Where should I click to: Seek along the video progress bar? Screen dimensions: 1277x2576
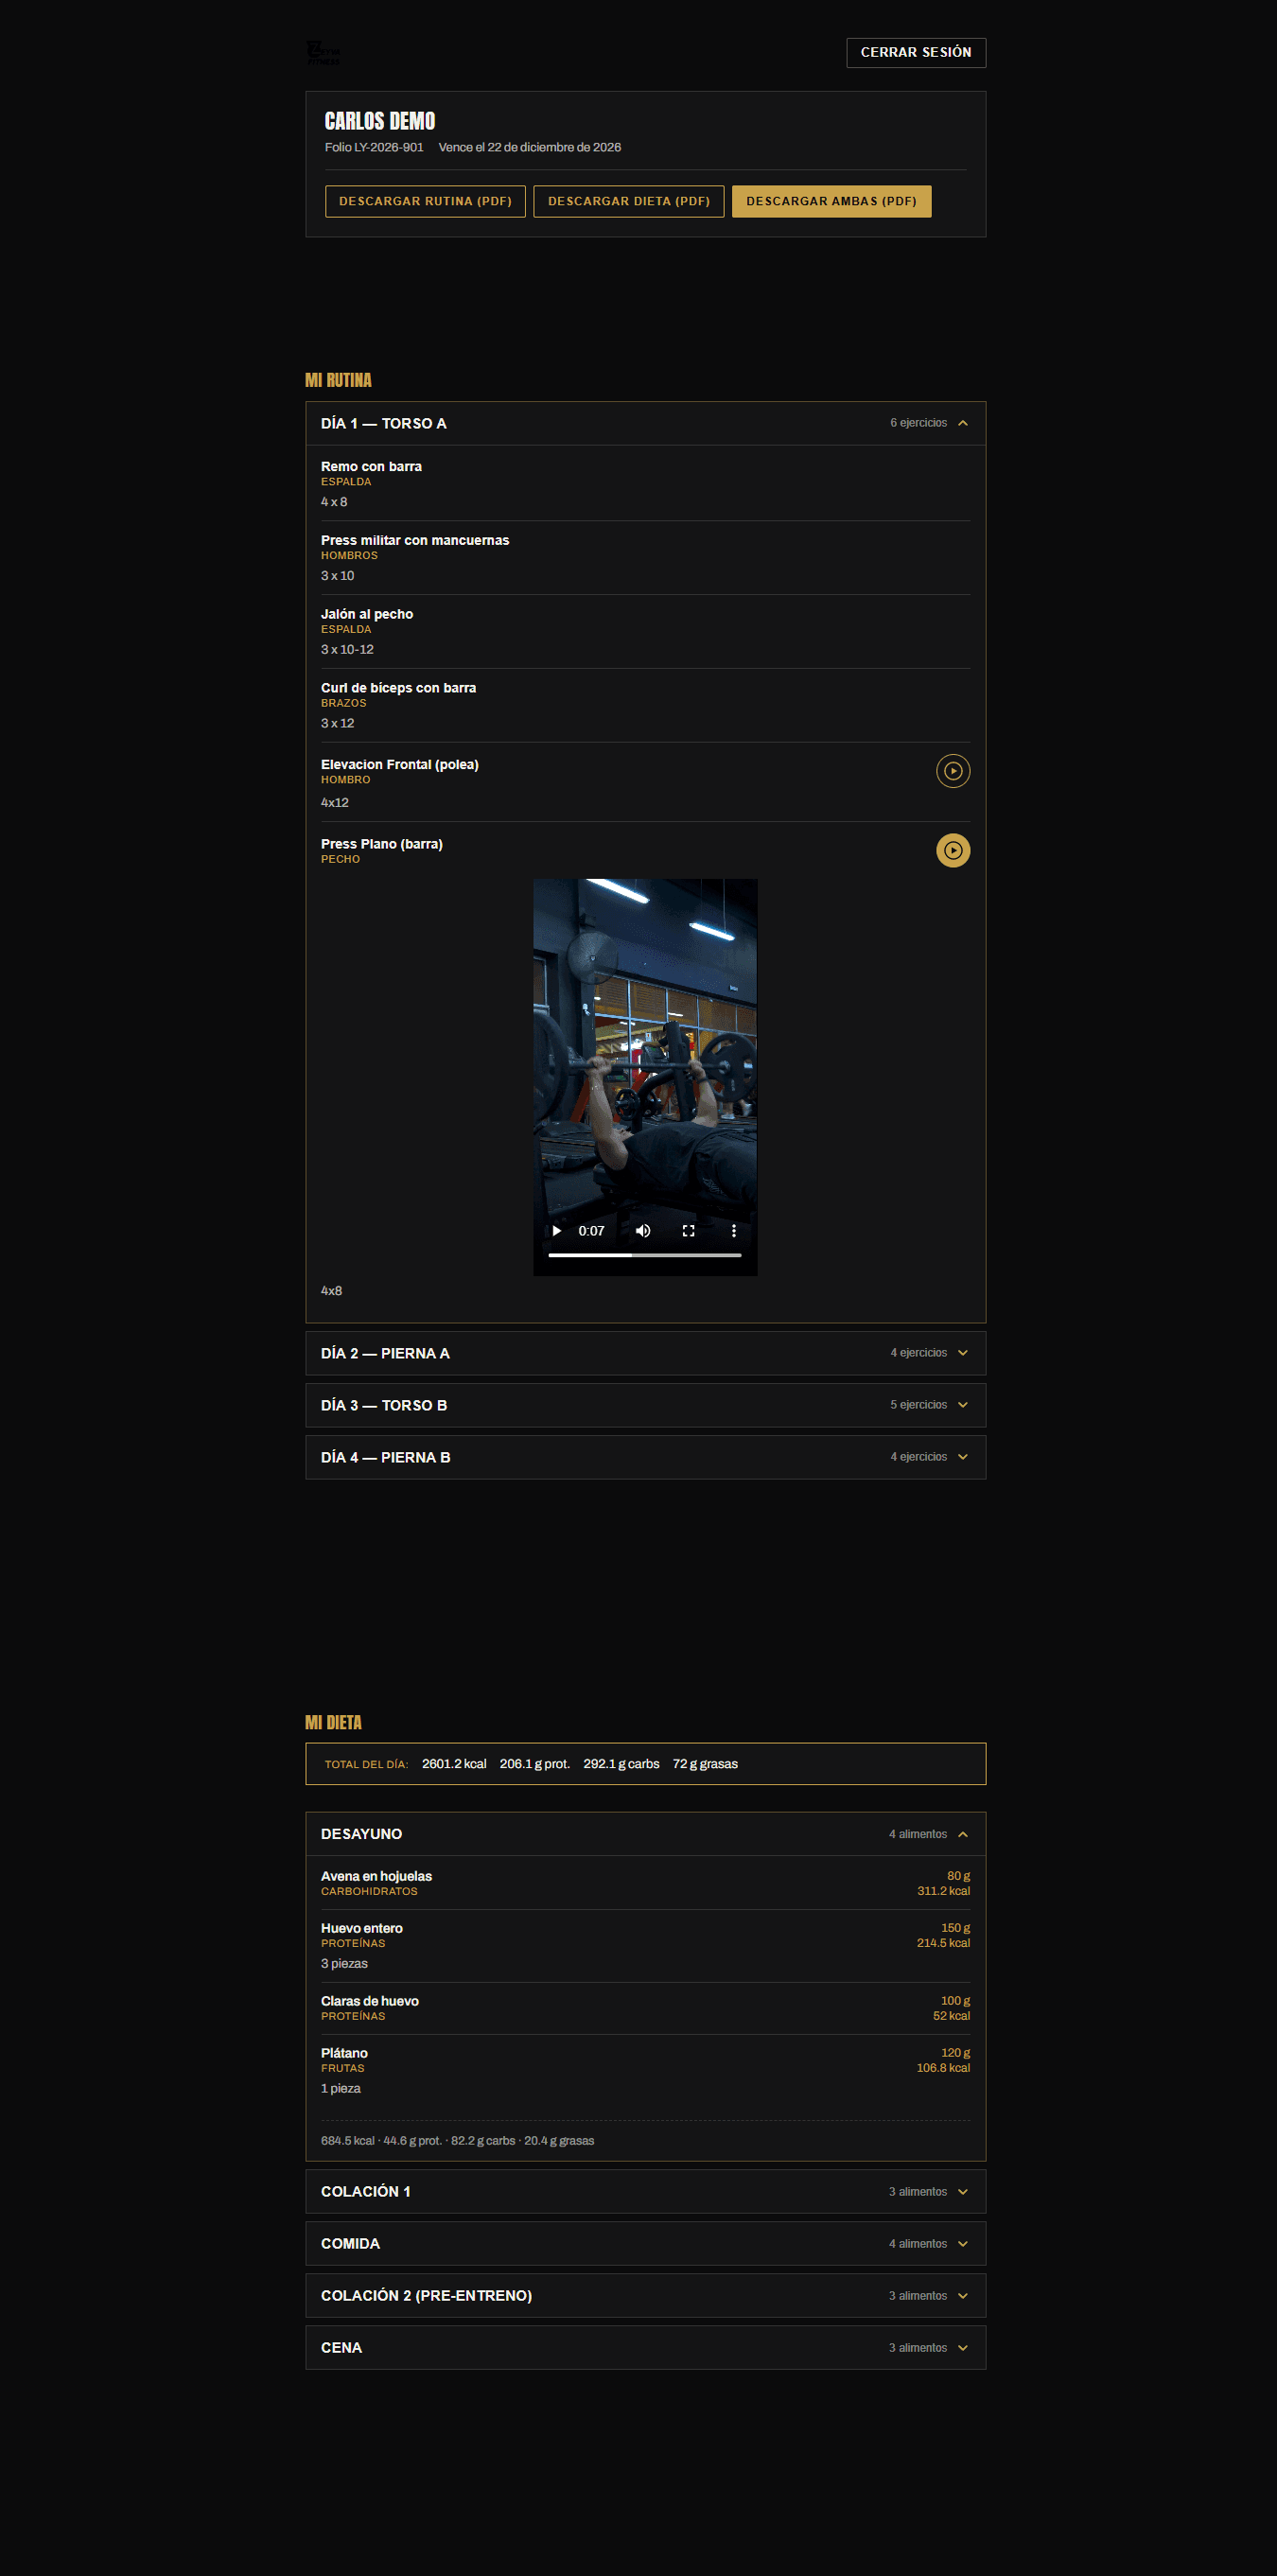645,1255
